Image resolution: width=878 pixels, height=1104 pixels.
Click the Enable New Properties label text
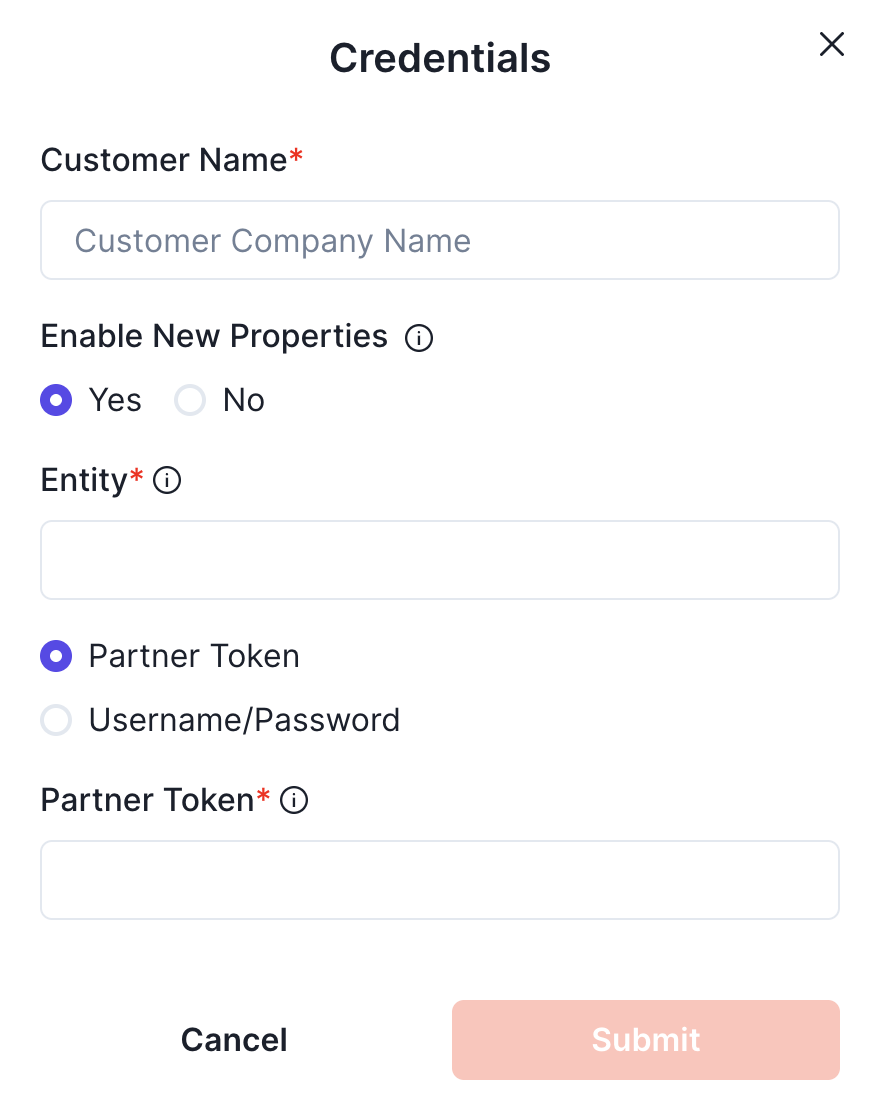click(x=214, y=337)
